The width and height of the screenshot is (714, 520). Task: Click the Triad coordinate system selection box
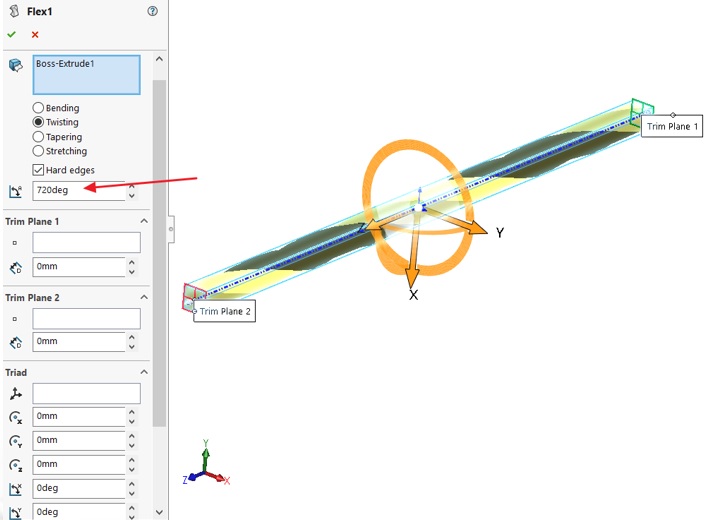(x=87, y=393)
